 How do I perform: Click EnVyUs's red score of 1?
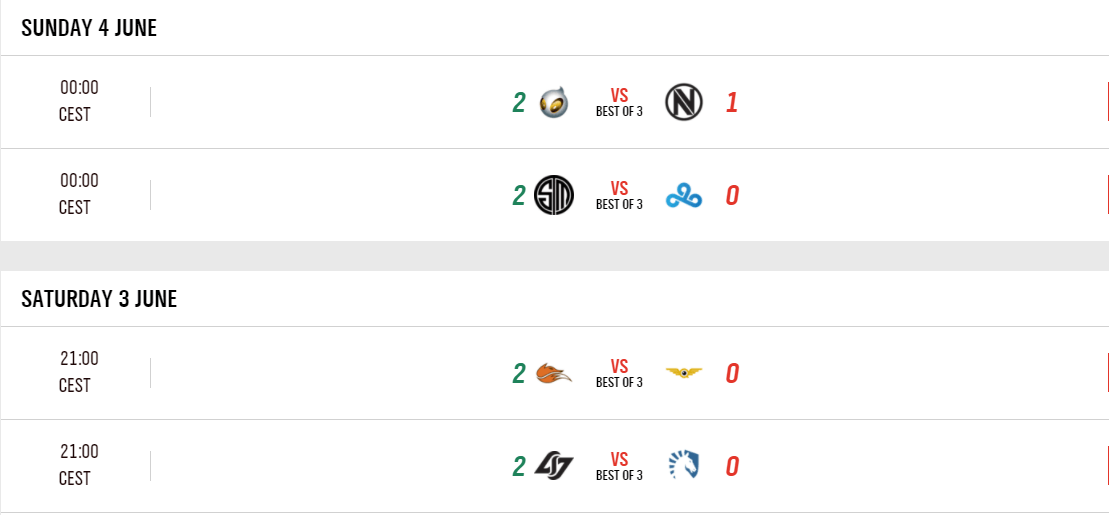click(x=732, y=103)
